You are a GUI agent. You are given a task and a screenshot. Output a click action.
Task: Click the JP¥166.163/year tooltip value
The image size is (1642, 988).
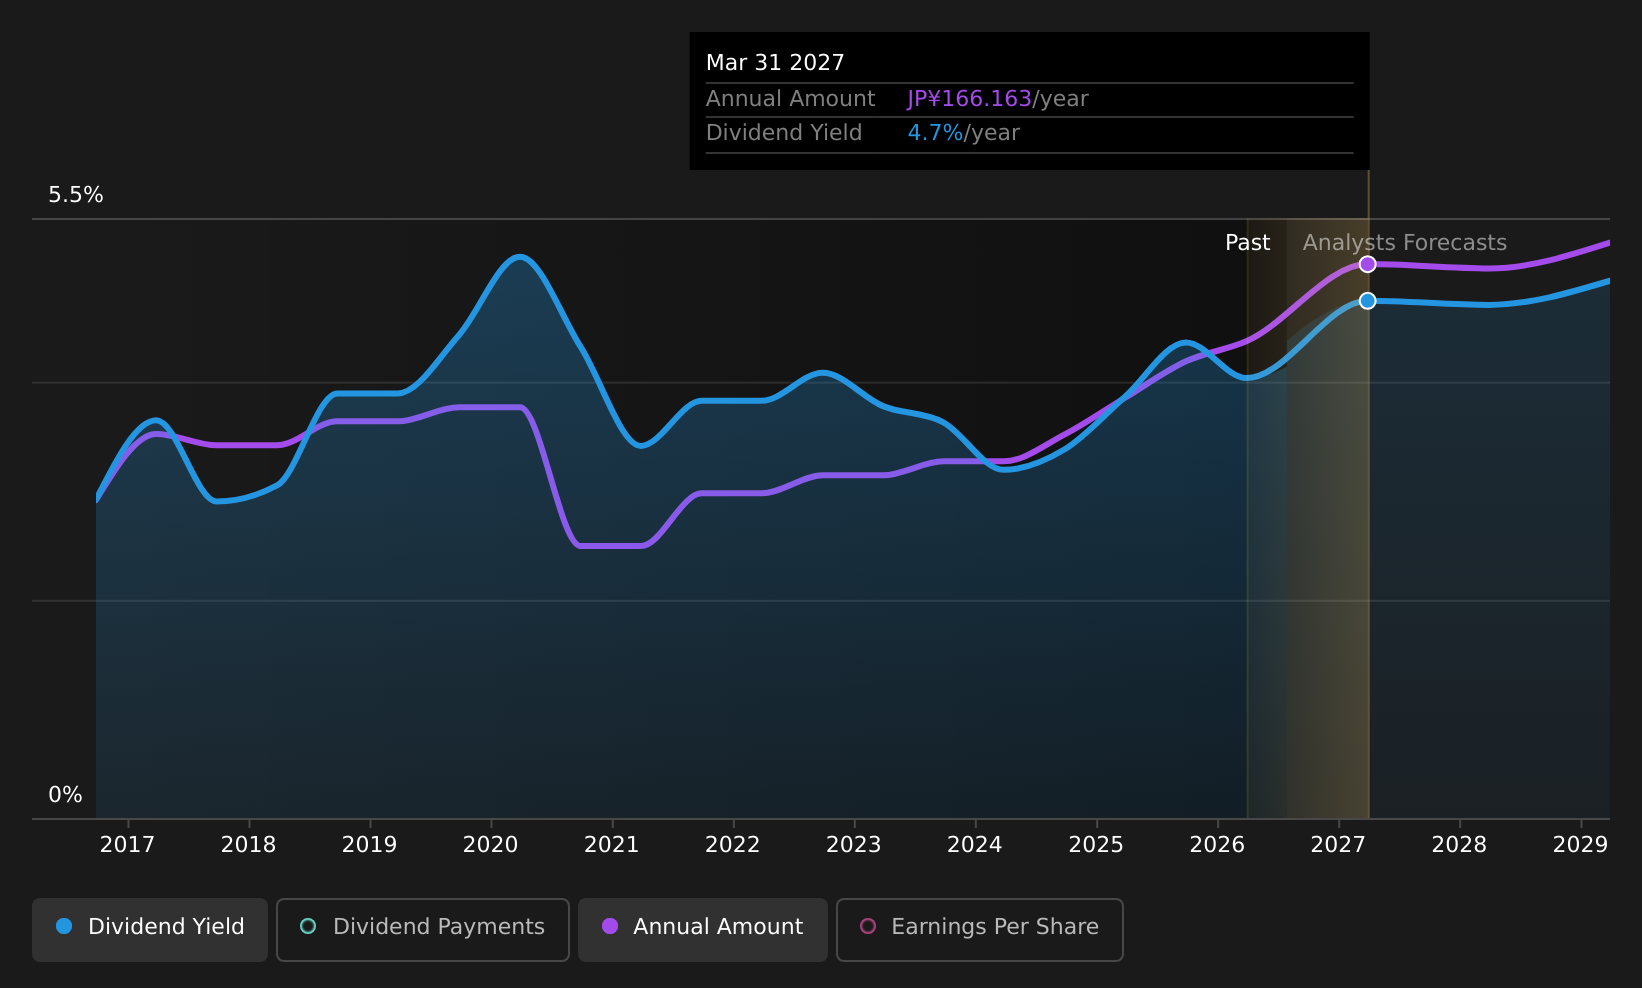(x=997, y=99)
